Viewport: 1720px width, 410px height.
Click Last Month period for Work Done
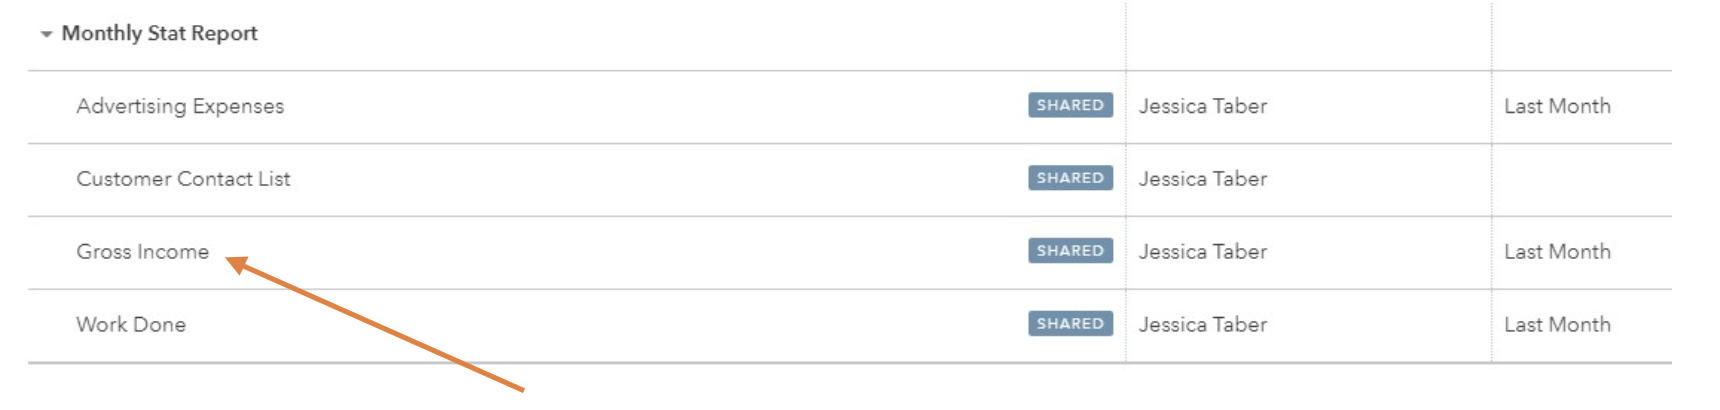(1557, 325)
